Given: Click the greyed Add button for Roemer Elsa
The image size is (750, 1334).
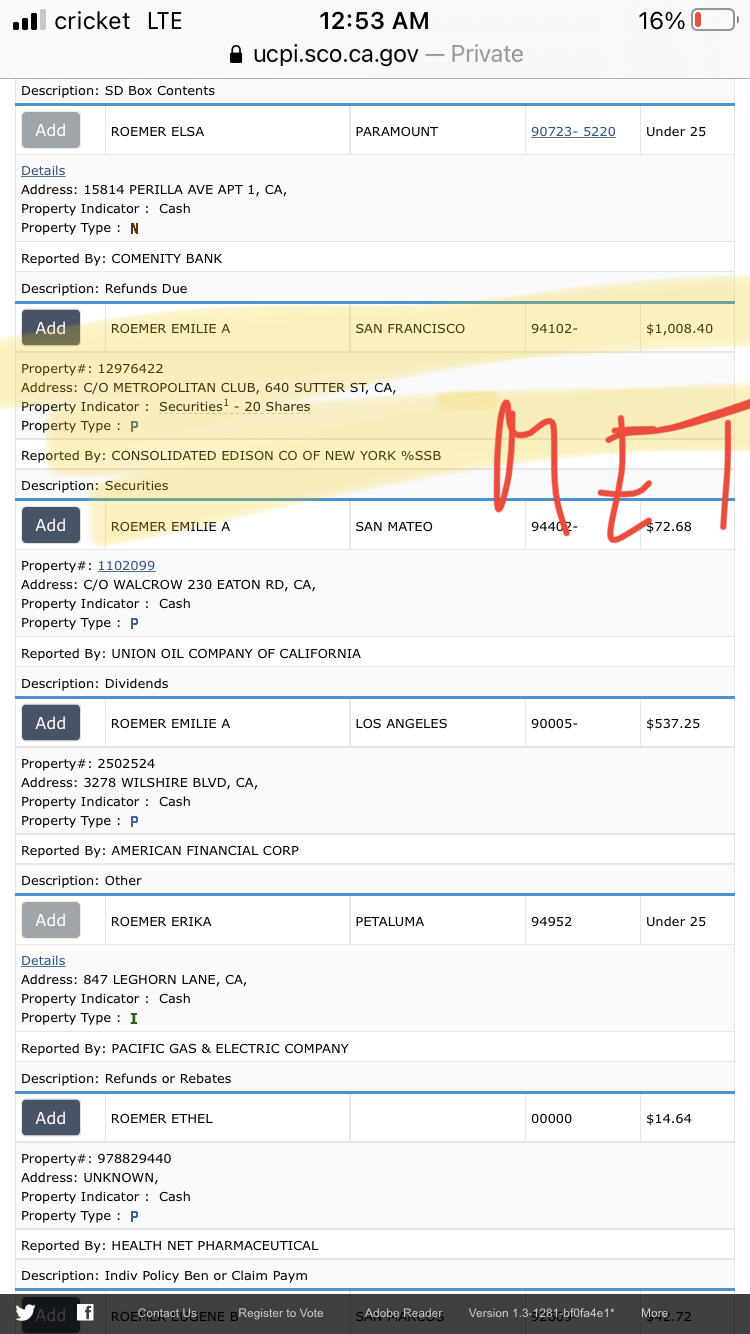Looking at the screenshot, I should [x=51, y=130].
